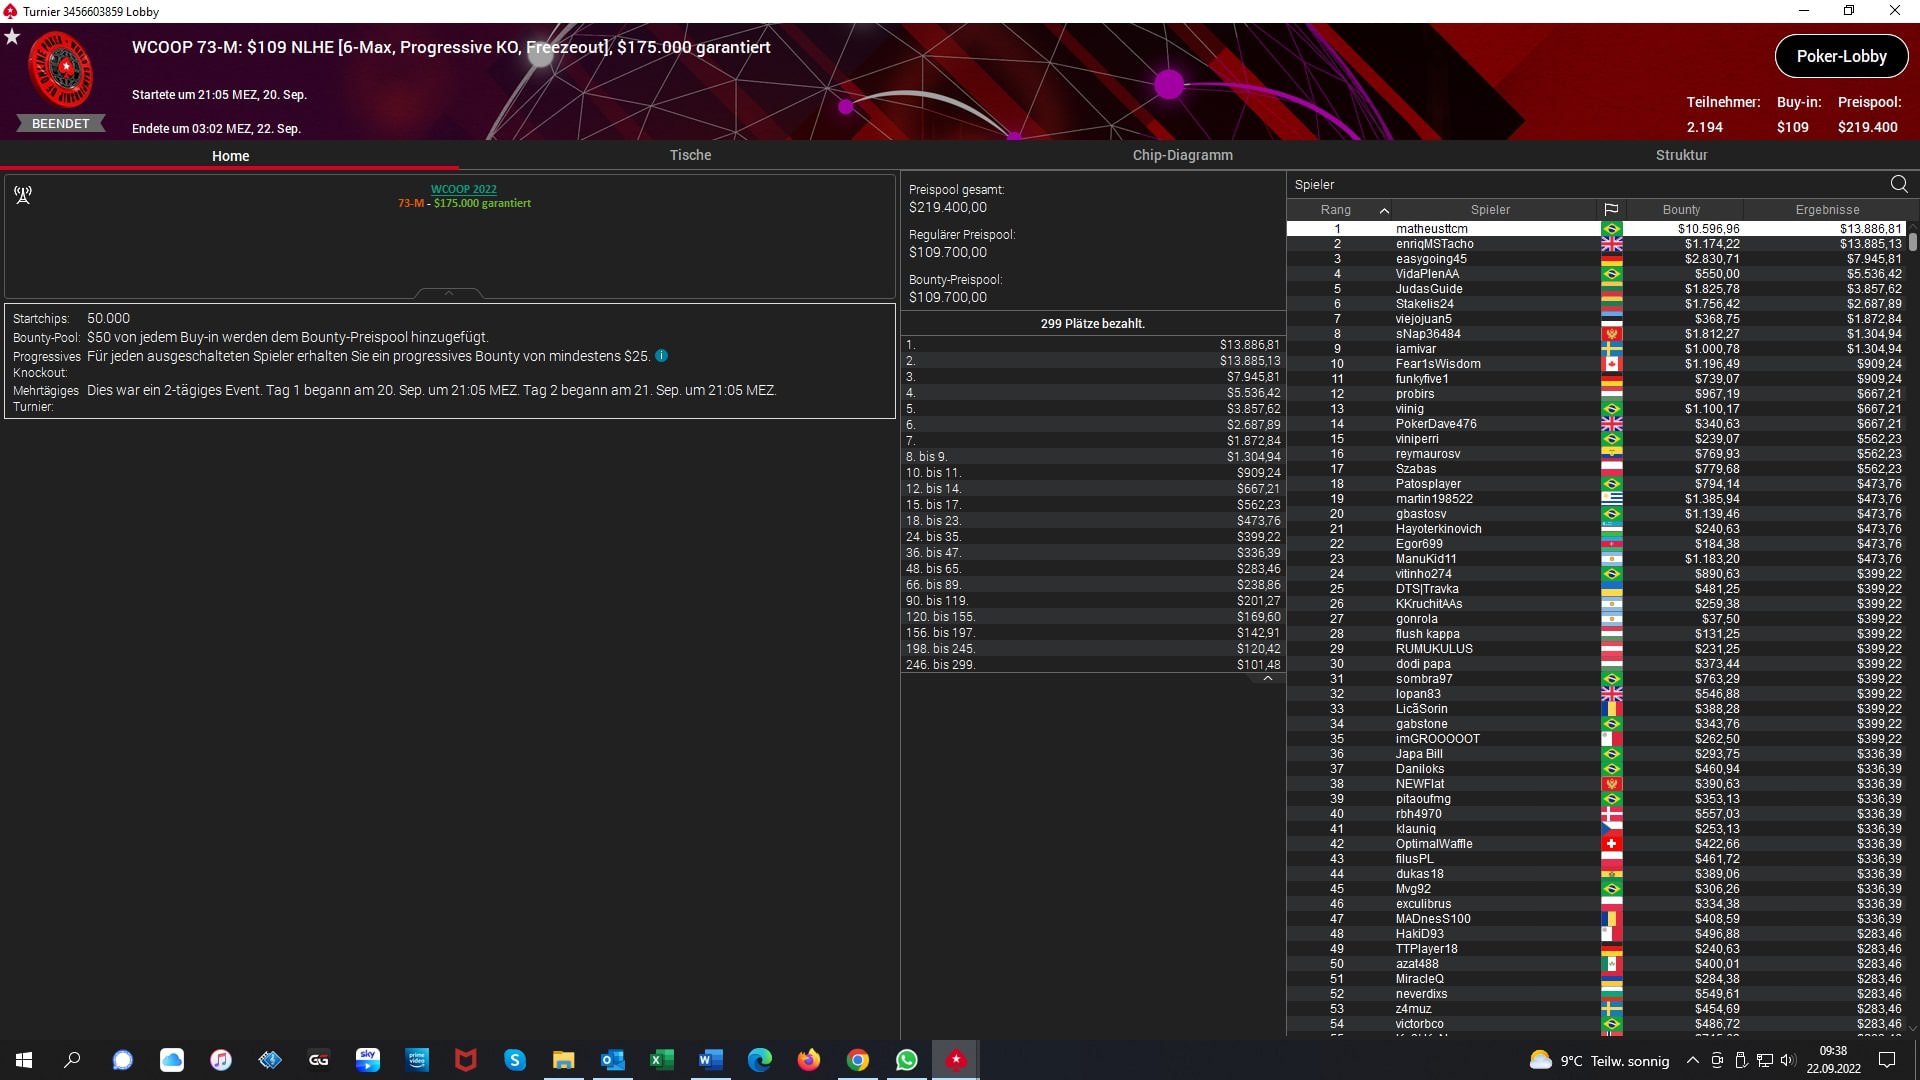Open Windows search from the taskbar
This screenshot has height=1080, width=1920.
click(72, 1060)
